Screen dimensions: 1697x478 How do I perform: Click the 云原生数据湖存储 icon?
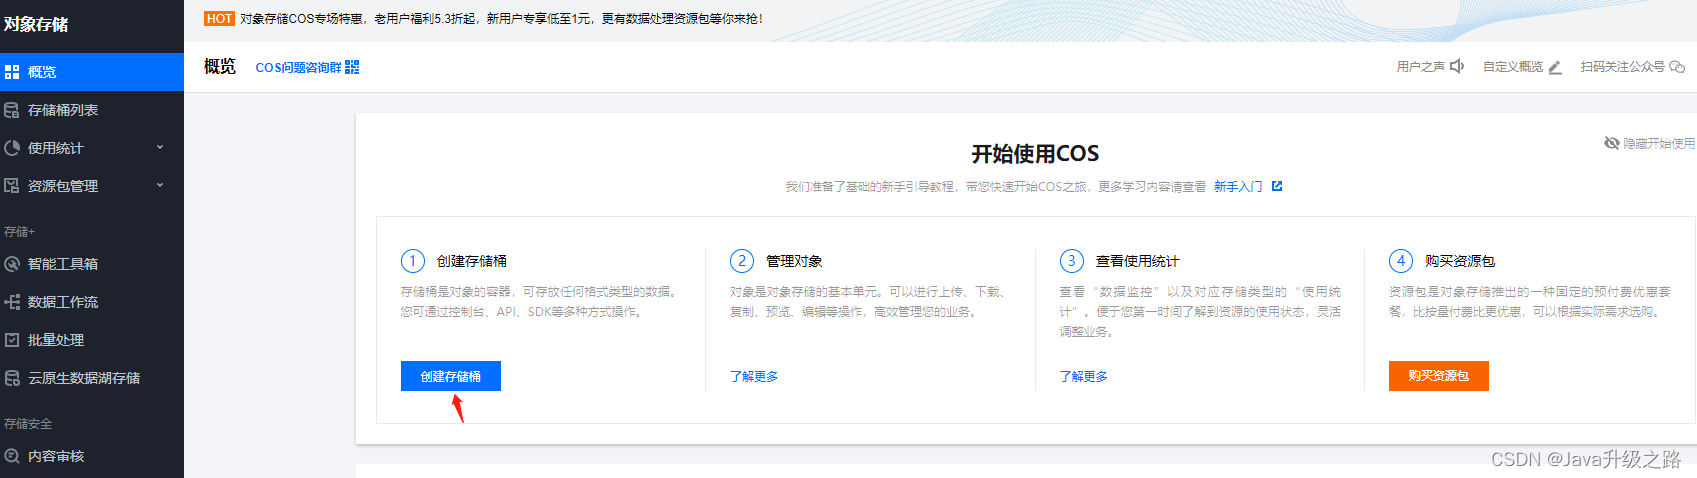pos(12,378)
